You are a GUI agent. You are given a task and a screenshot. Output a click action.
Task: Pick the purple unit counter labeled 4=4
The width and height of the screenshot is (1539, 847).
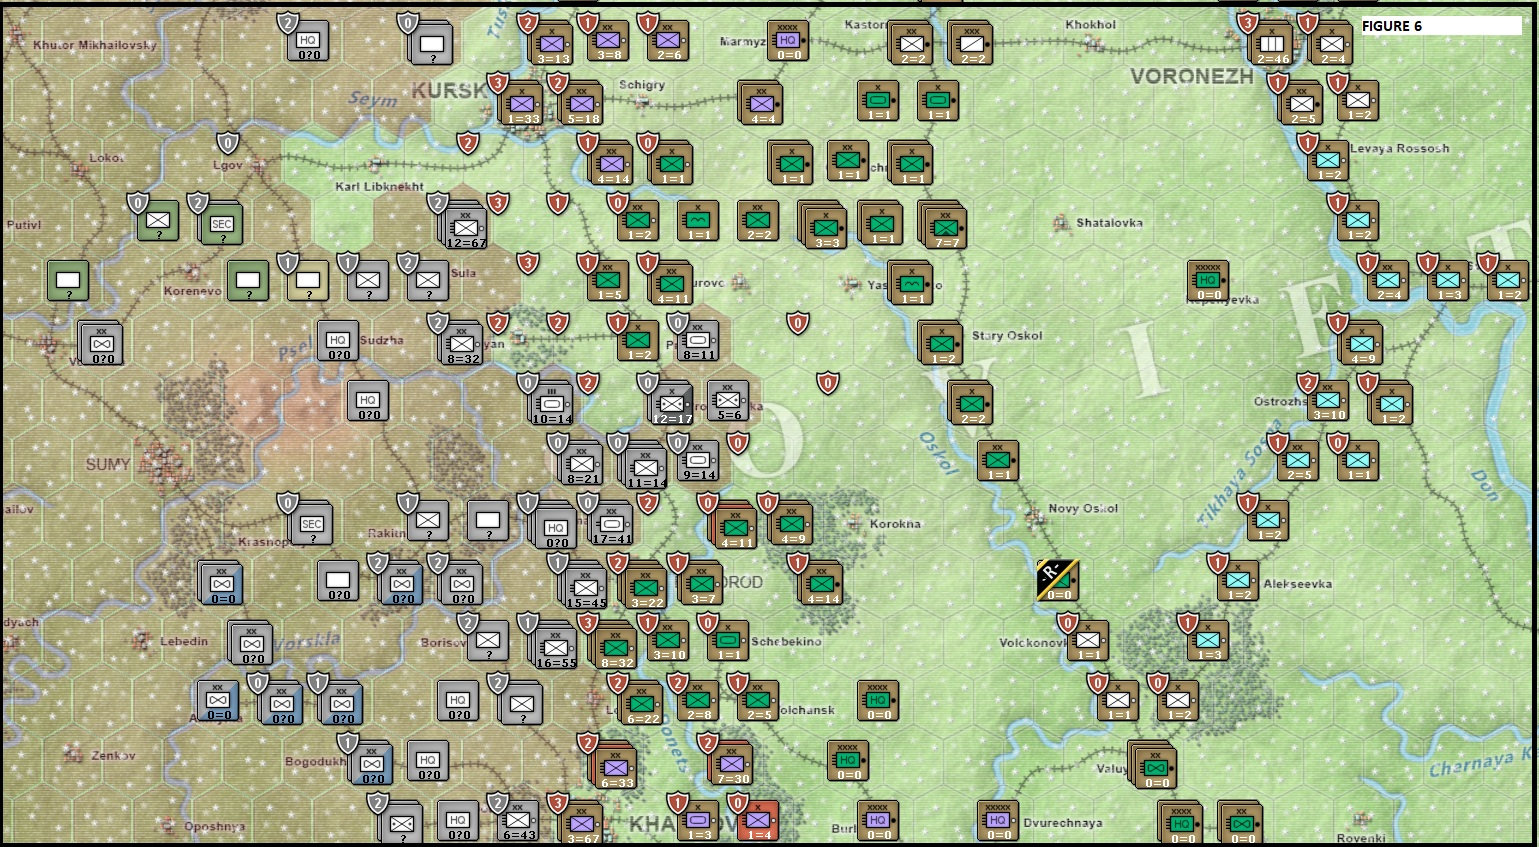[761, 104]
